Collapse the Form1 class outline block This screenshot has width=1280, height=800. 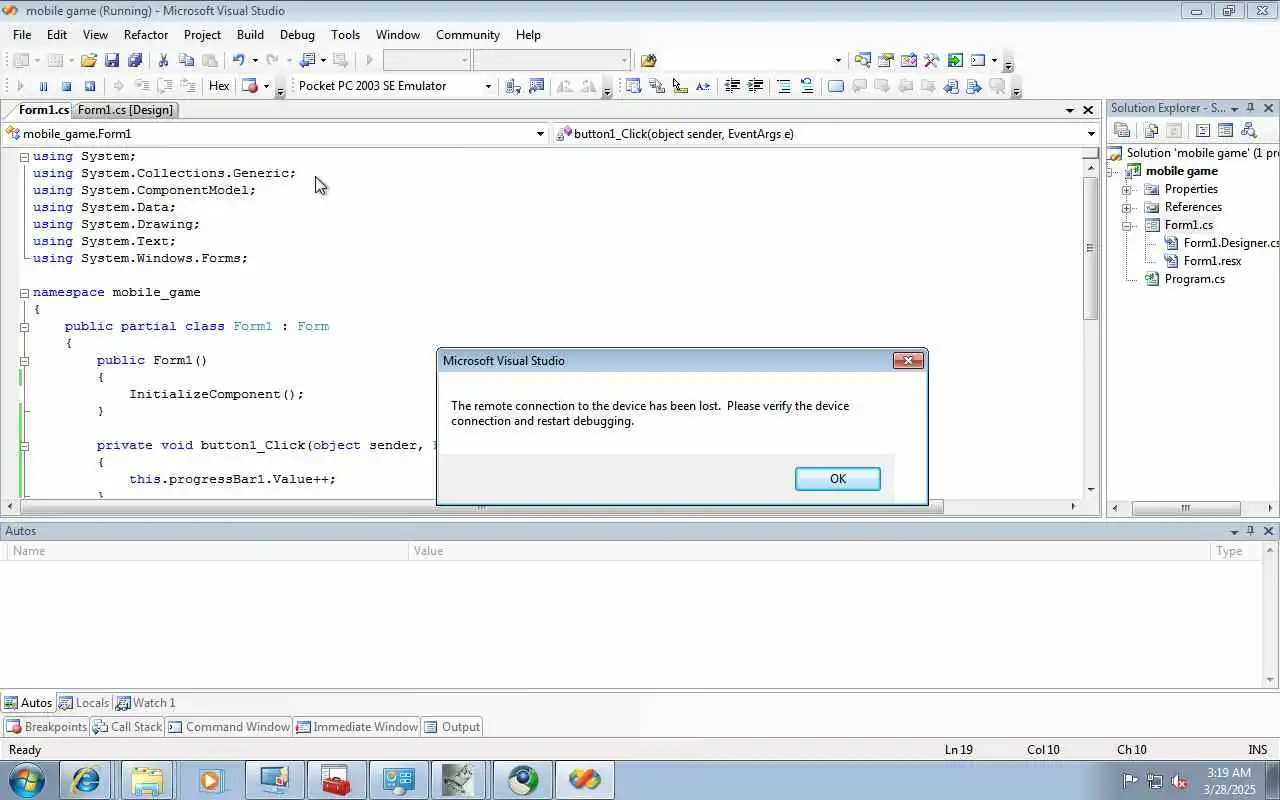[x=25, y=327]
